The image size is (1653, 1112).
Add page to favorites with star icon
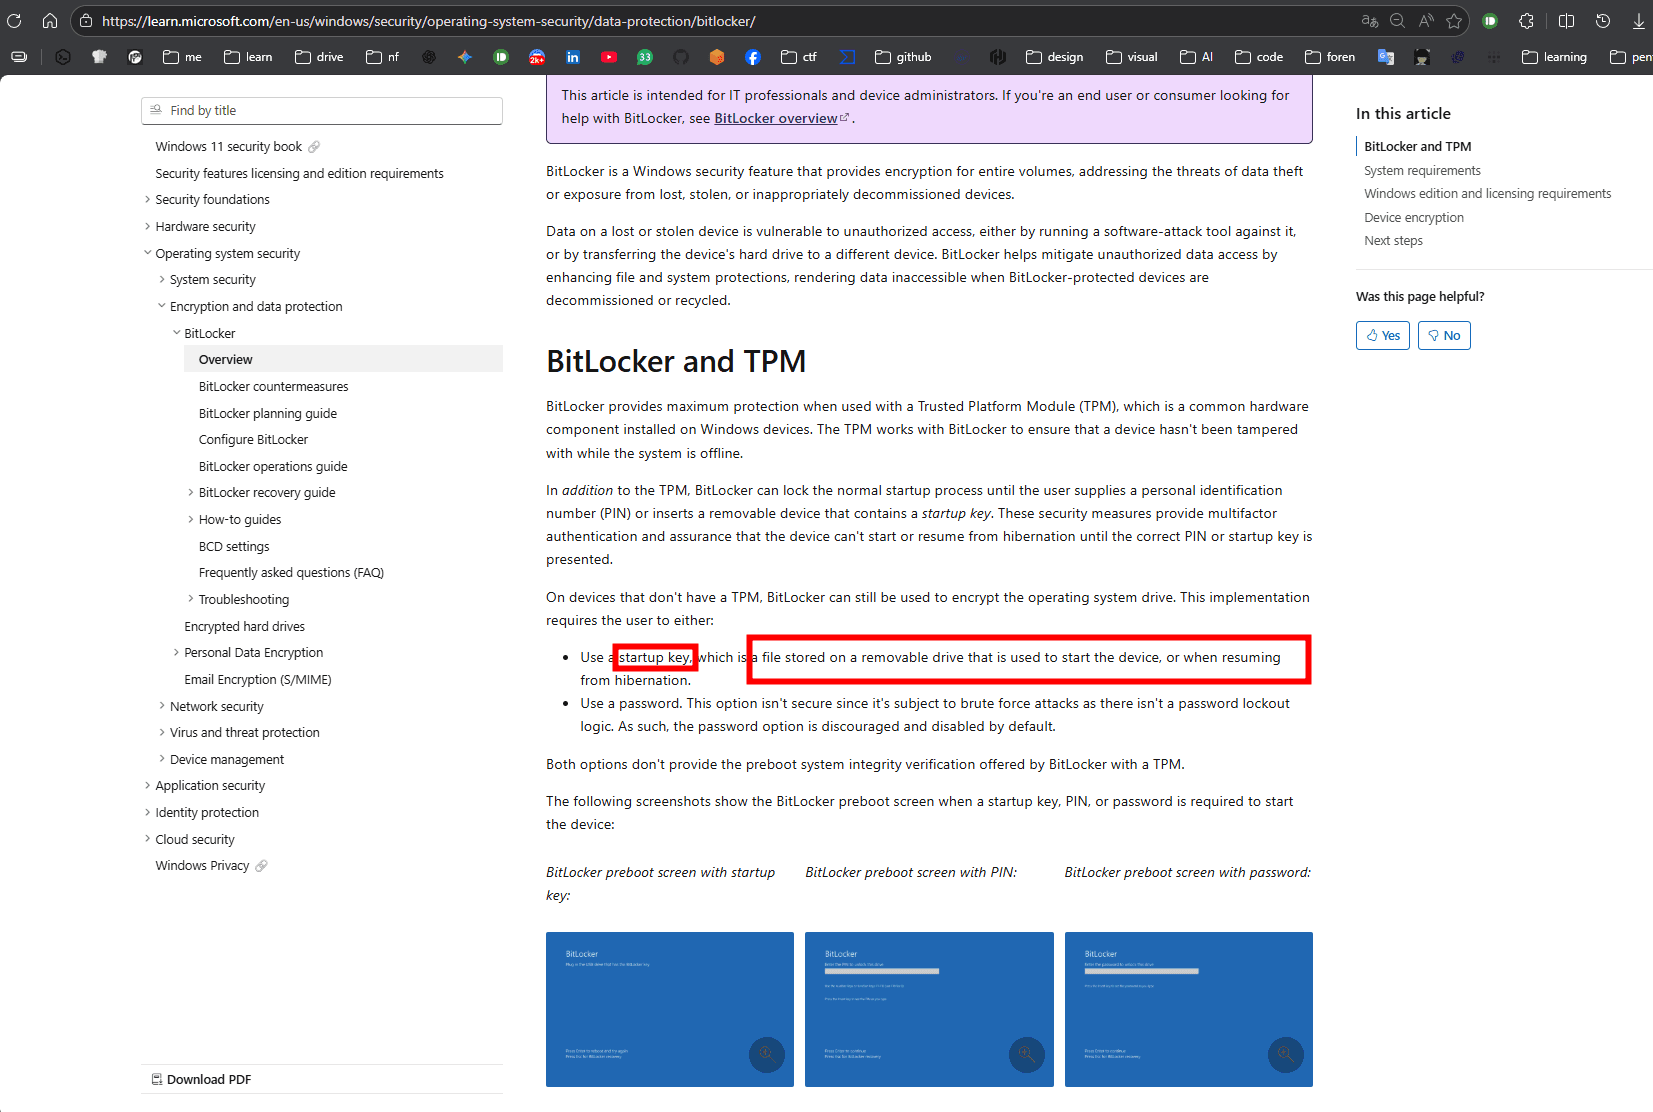pos(1454,21)
